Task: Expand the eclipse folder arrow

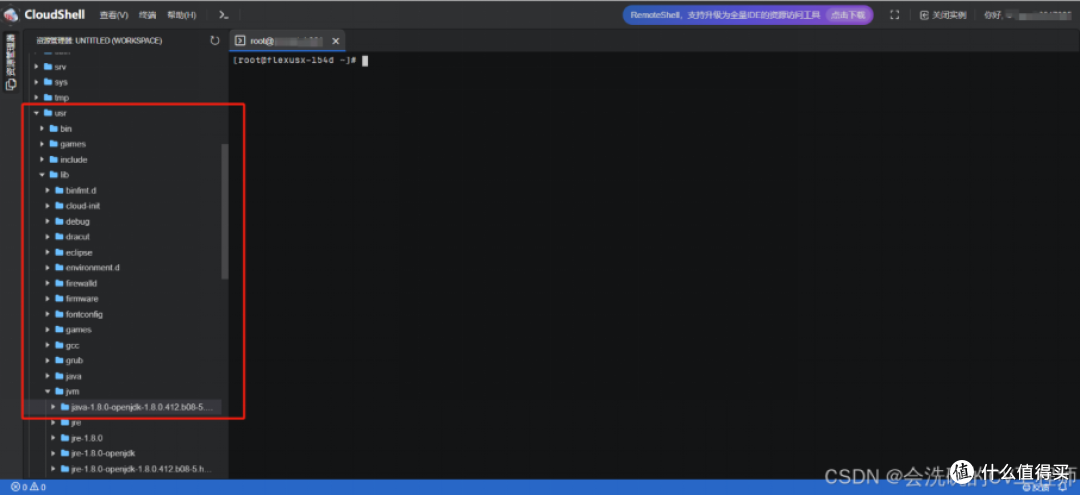Action: click(48, 252)
